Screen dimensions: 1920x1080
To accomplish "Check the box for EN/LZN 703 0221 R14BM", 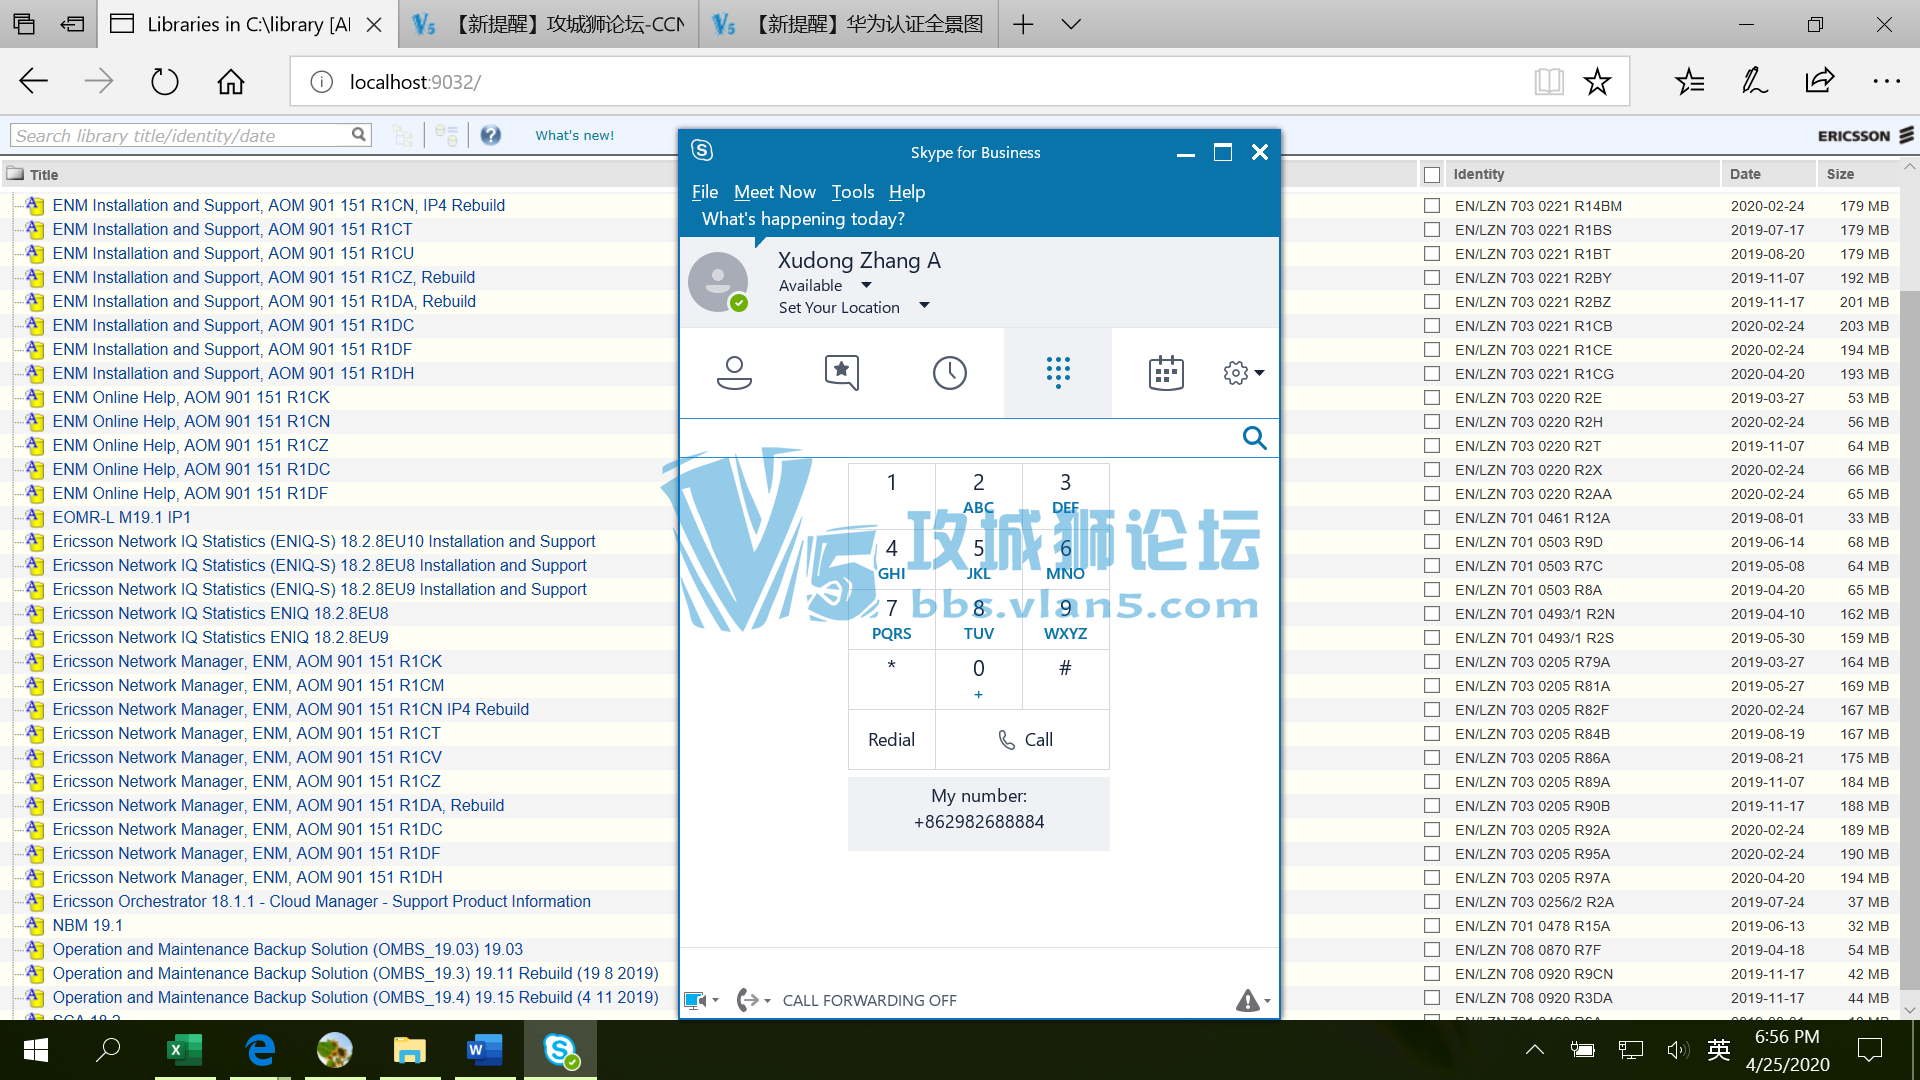I will [x=1432, y=206].
